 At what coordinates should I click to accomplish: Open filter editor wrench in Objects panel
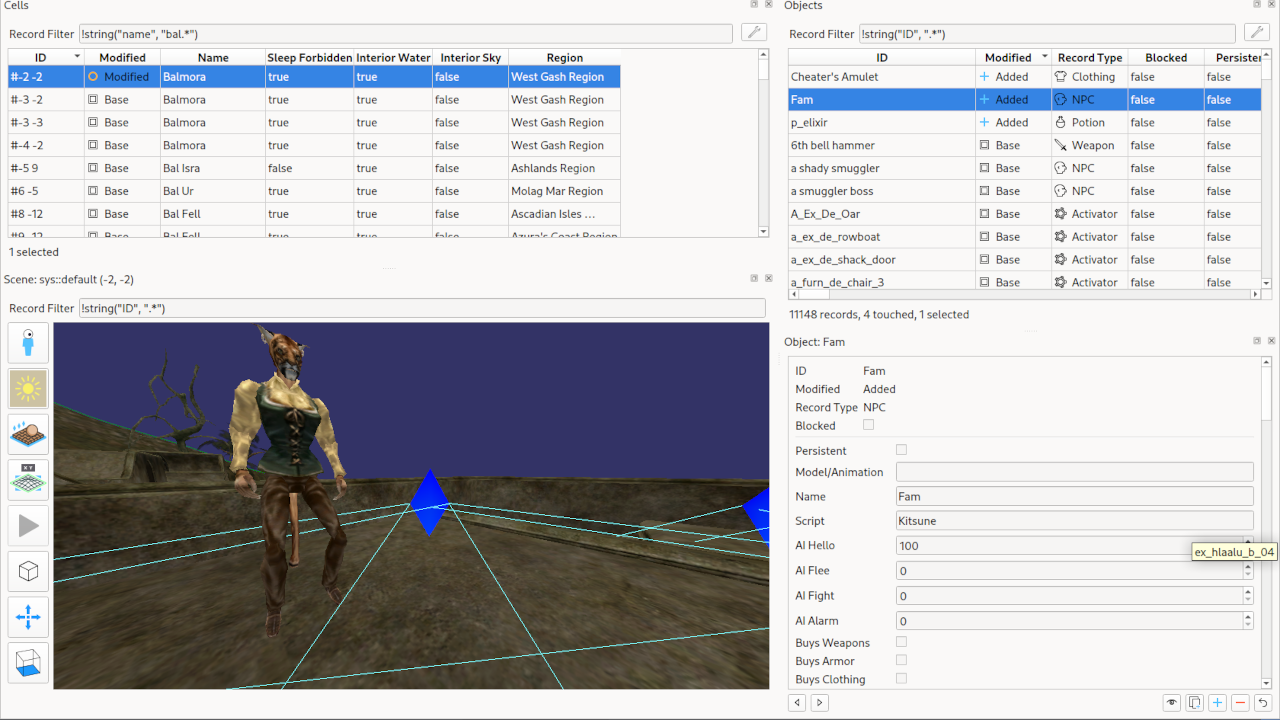pos(1257,33)
